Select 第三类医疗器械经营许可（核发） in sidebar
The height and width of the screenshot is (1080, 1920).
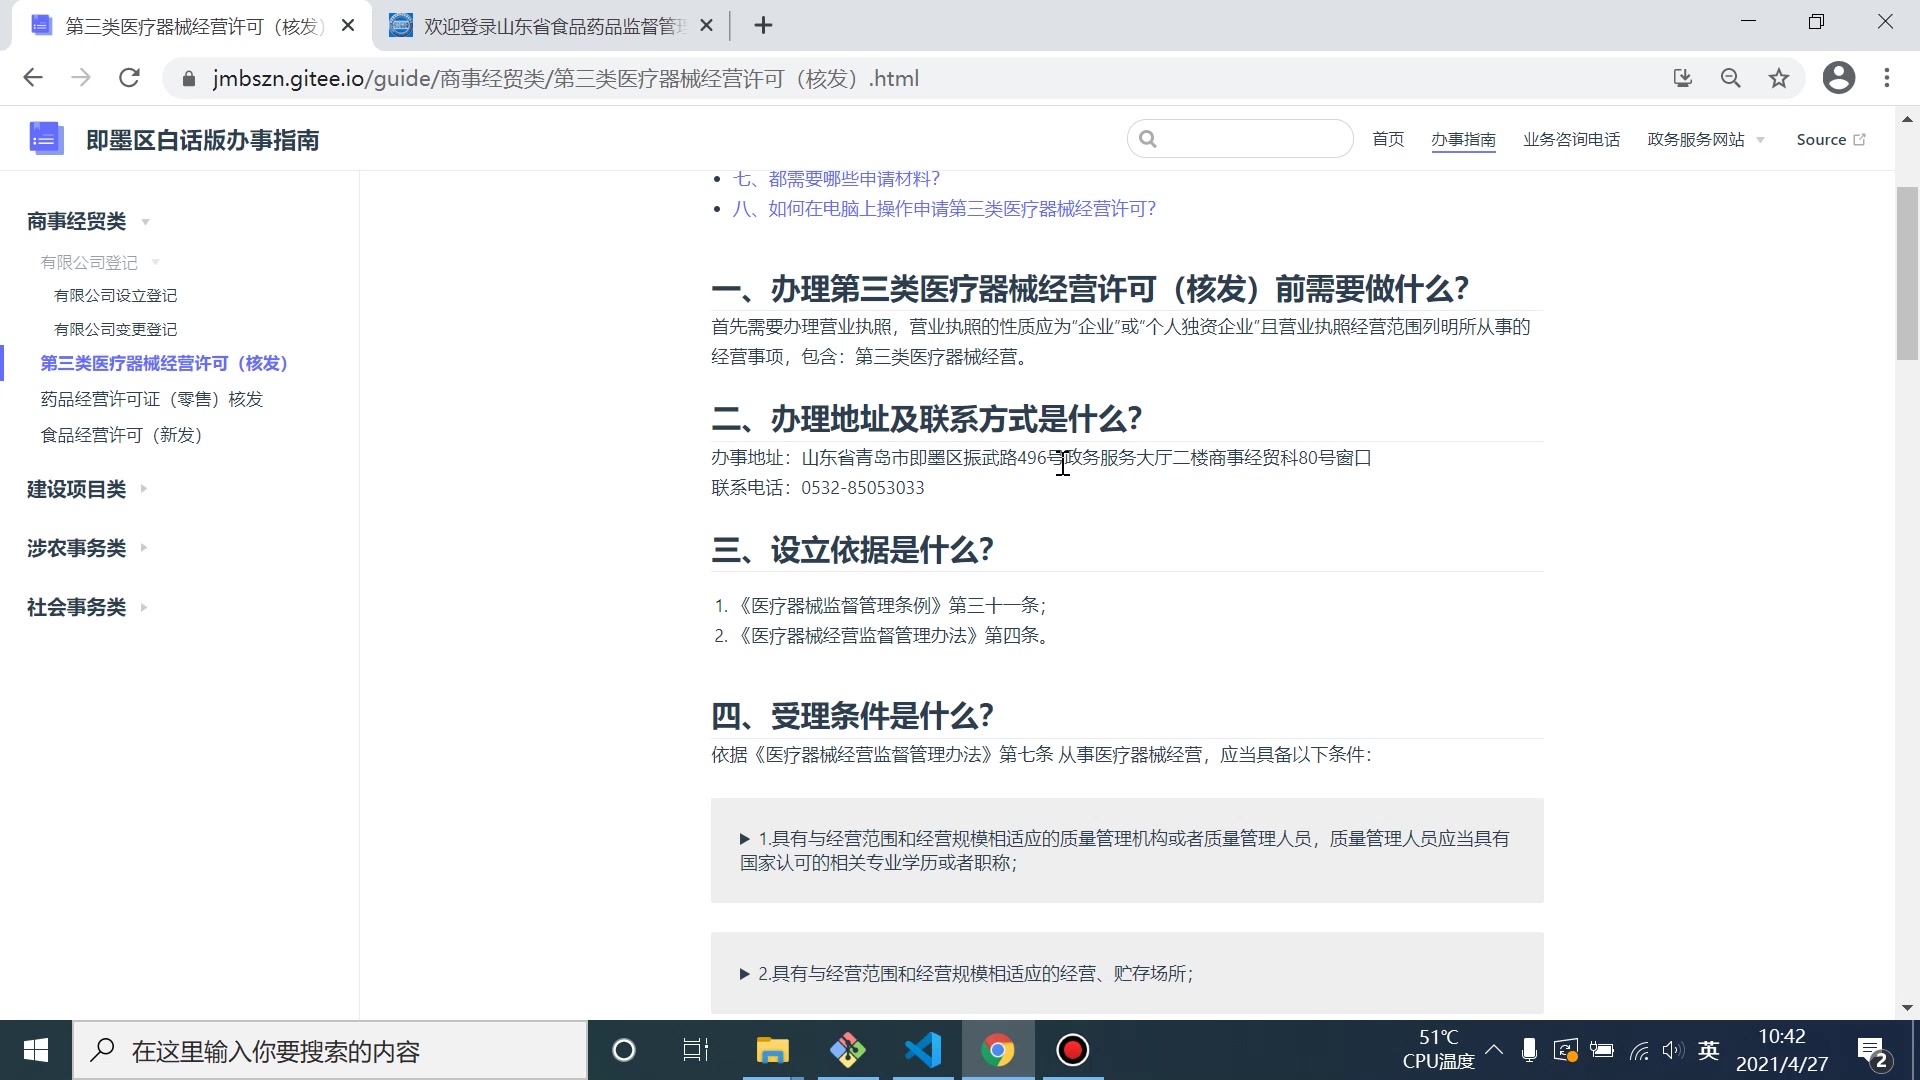point(165,363)
